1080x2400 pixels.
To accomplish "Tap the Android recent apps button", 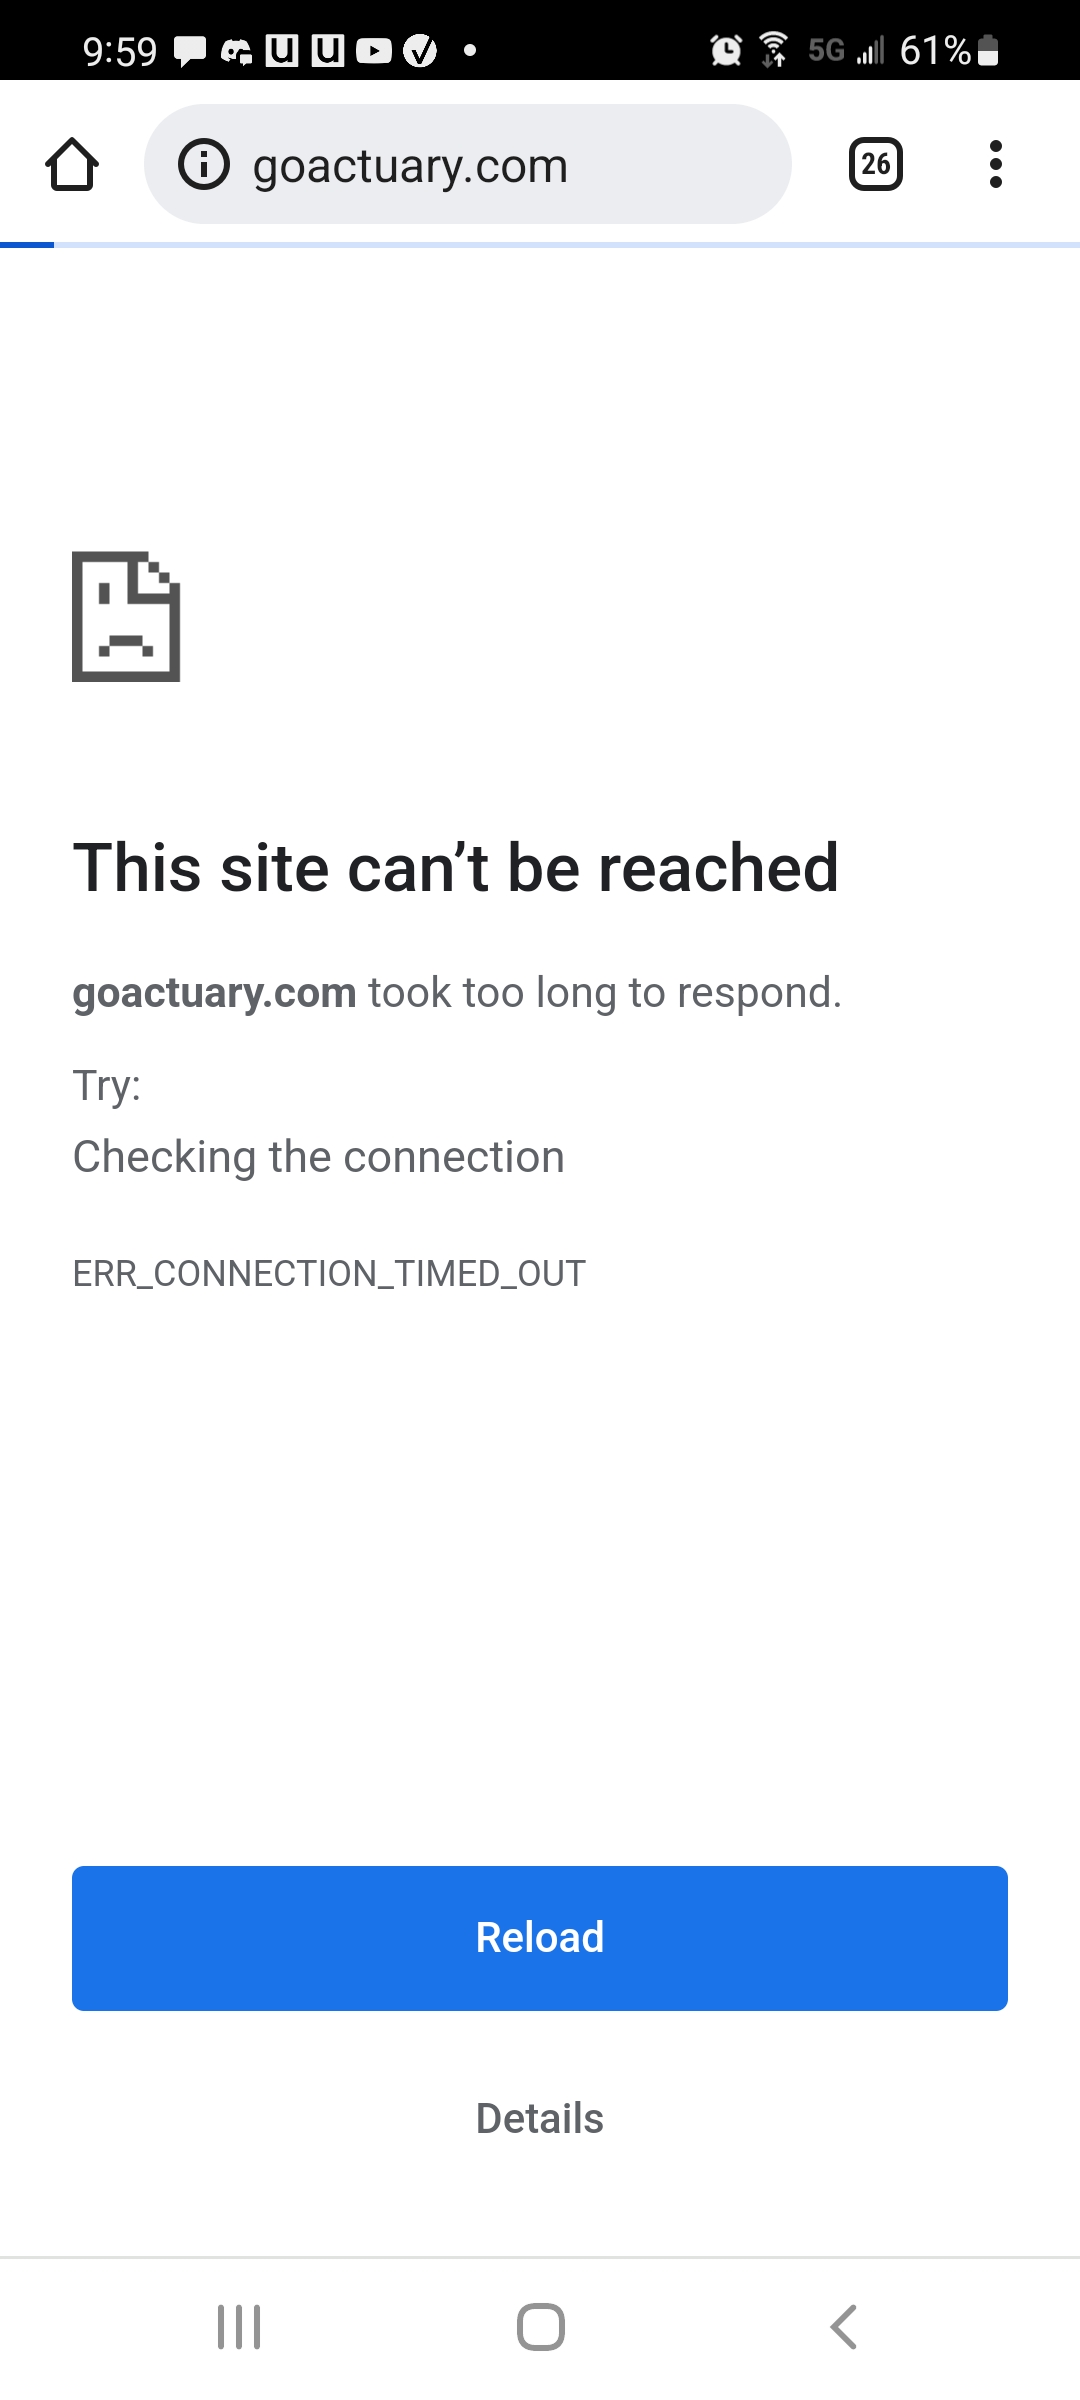I will [239, 2327].
